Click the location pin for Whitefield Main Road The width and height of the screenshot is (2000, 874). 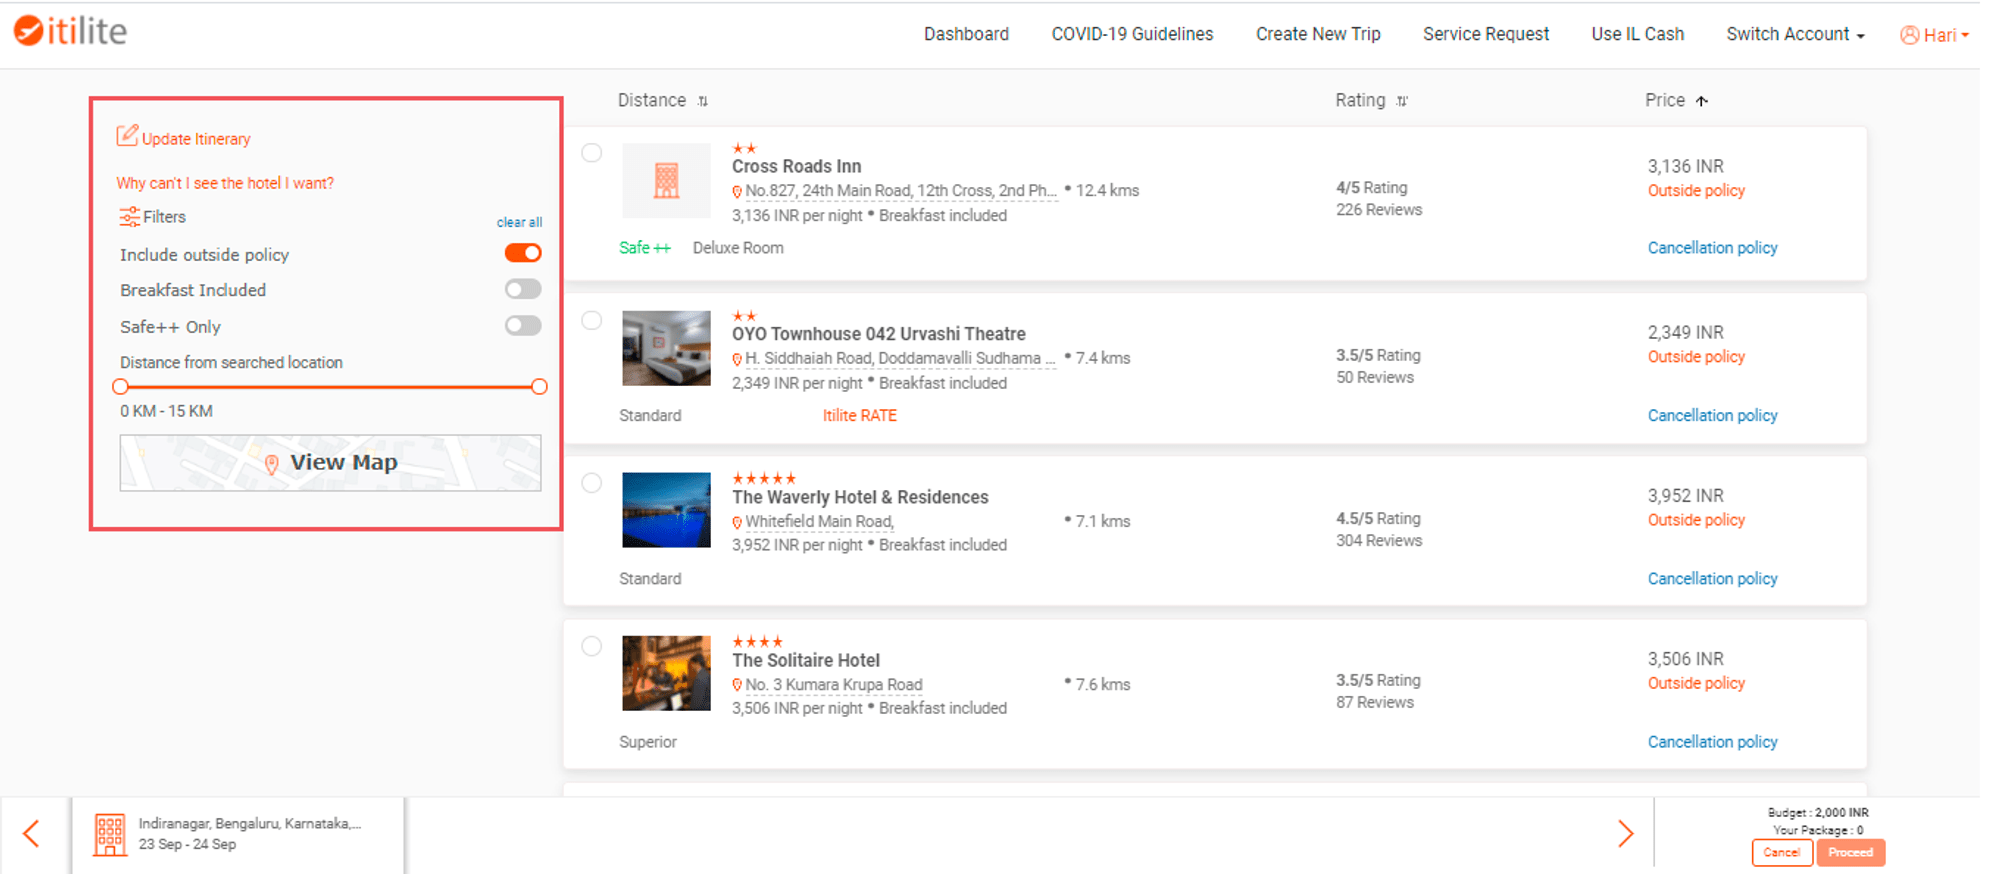pos(737,523)
